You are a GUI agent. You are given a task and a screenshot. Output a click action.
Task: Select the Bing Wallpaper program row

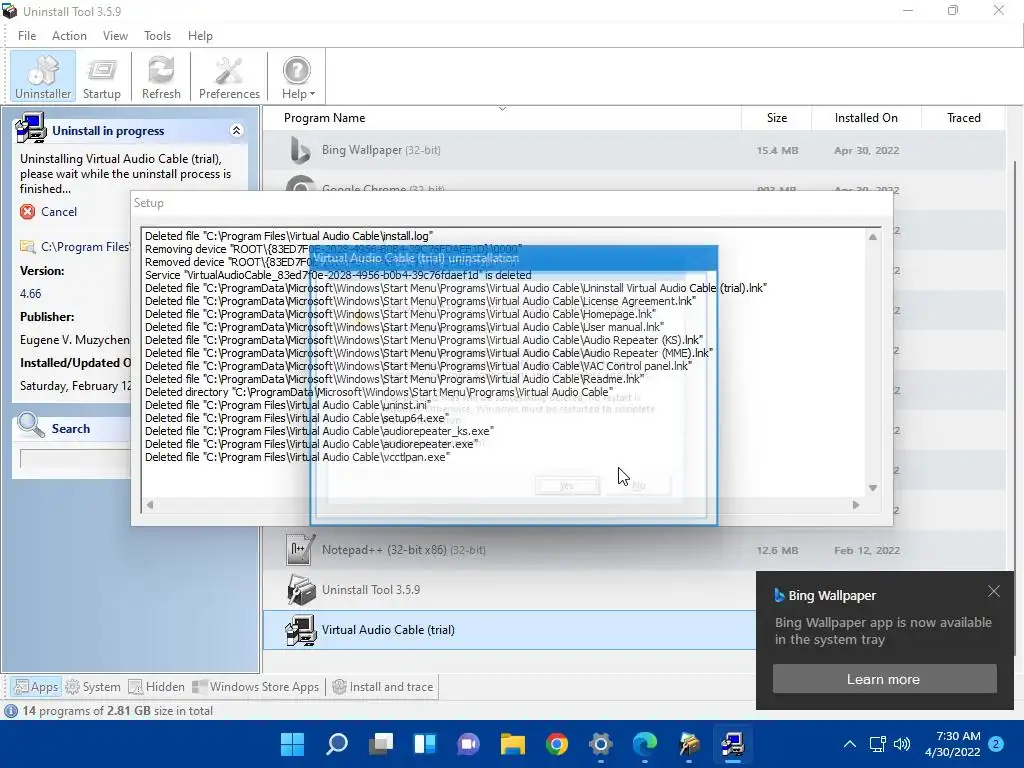pyautogui.click(x=633, y=150)
